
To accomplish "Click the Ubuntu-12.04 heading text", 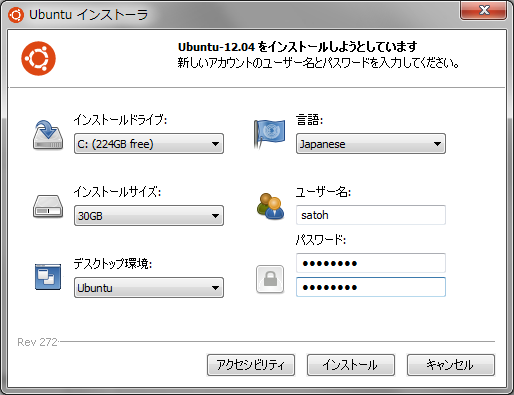I will [x=297, y=47].
